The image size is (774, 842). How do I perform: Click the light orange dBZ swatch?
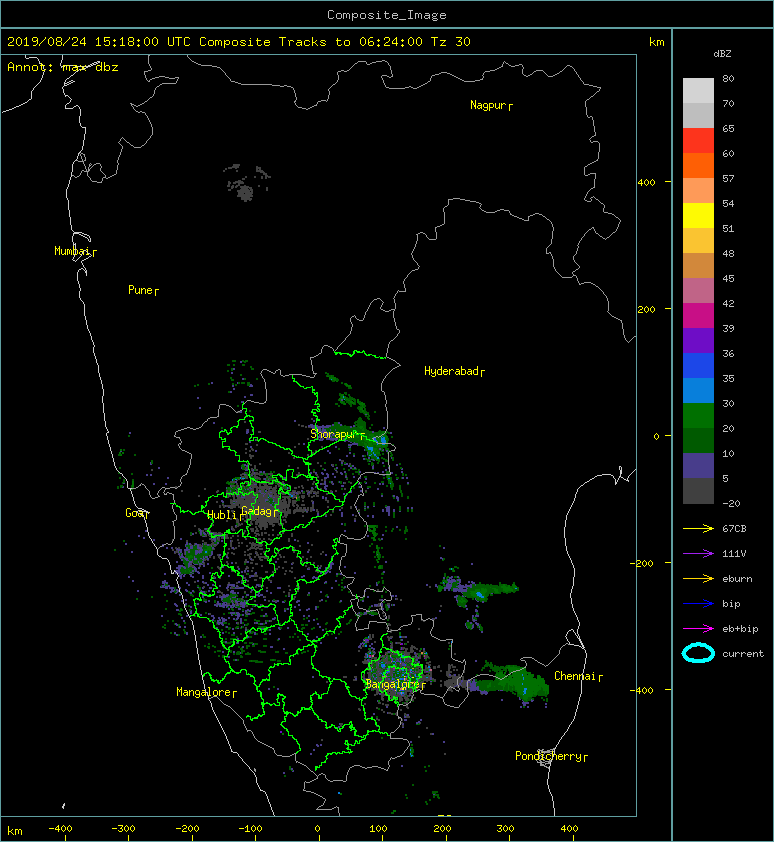[698, 191]
